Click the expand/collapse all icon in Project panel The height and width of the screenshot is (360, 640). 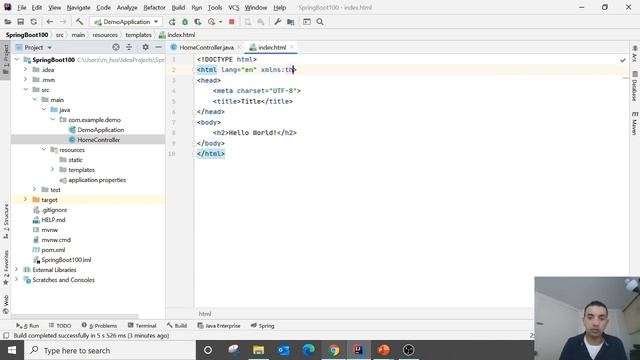pos(129,47)
